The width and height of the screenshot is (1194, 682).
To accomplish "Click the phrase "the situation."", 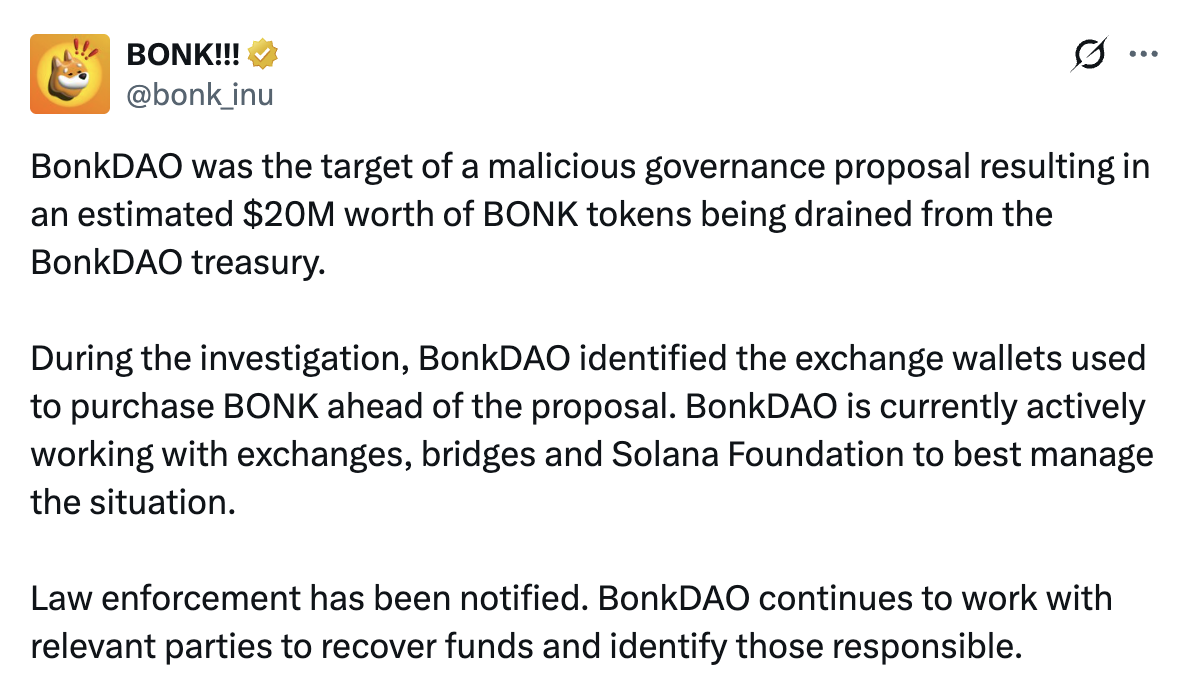I will [133, 502].
